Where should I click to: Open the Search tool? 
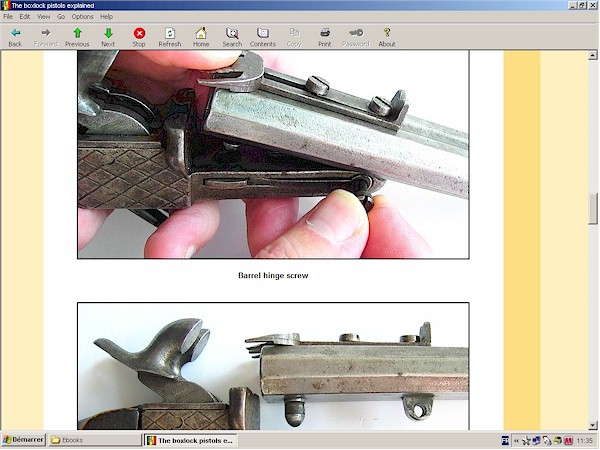(232, 37)
